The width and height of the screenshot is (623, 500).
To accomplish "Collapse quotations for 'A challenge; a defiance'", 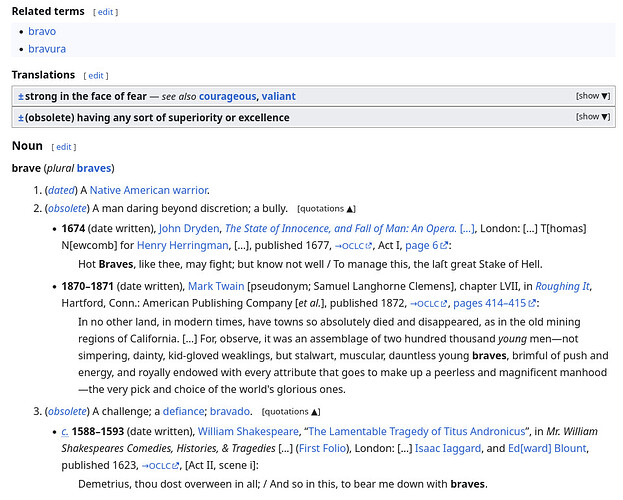I will 290,412.
